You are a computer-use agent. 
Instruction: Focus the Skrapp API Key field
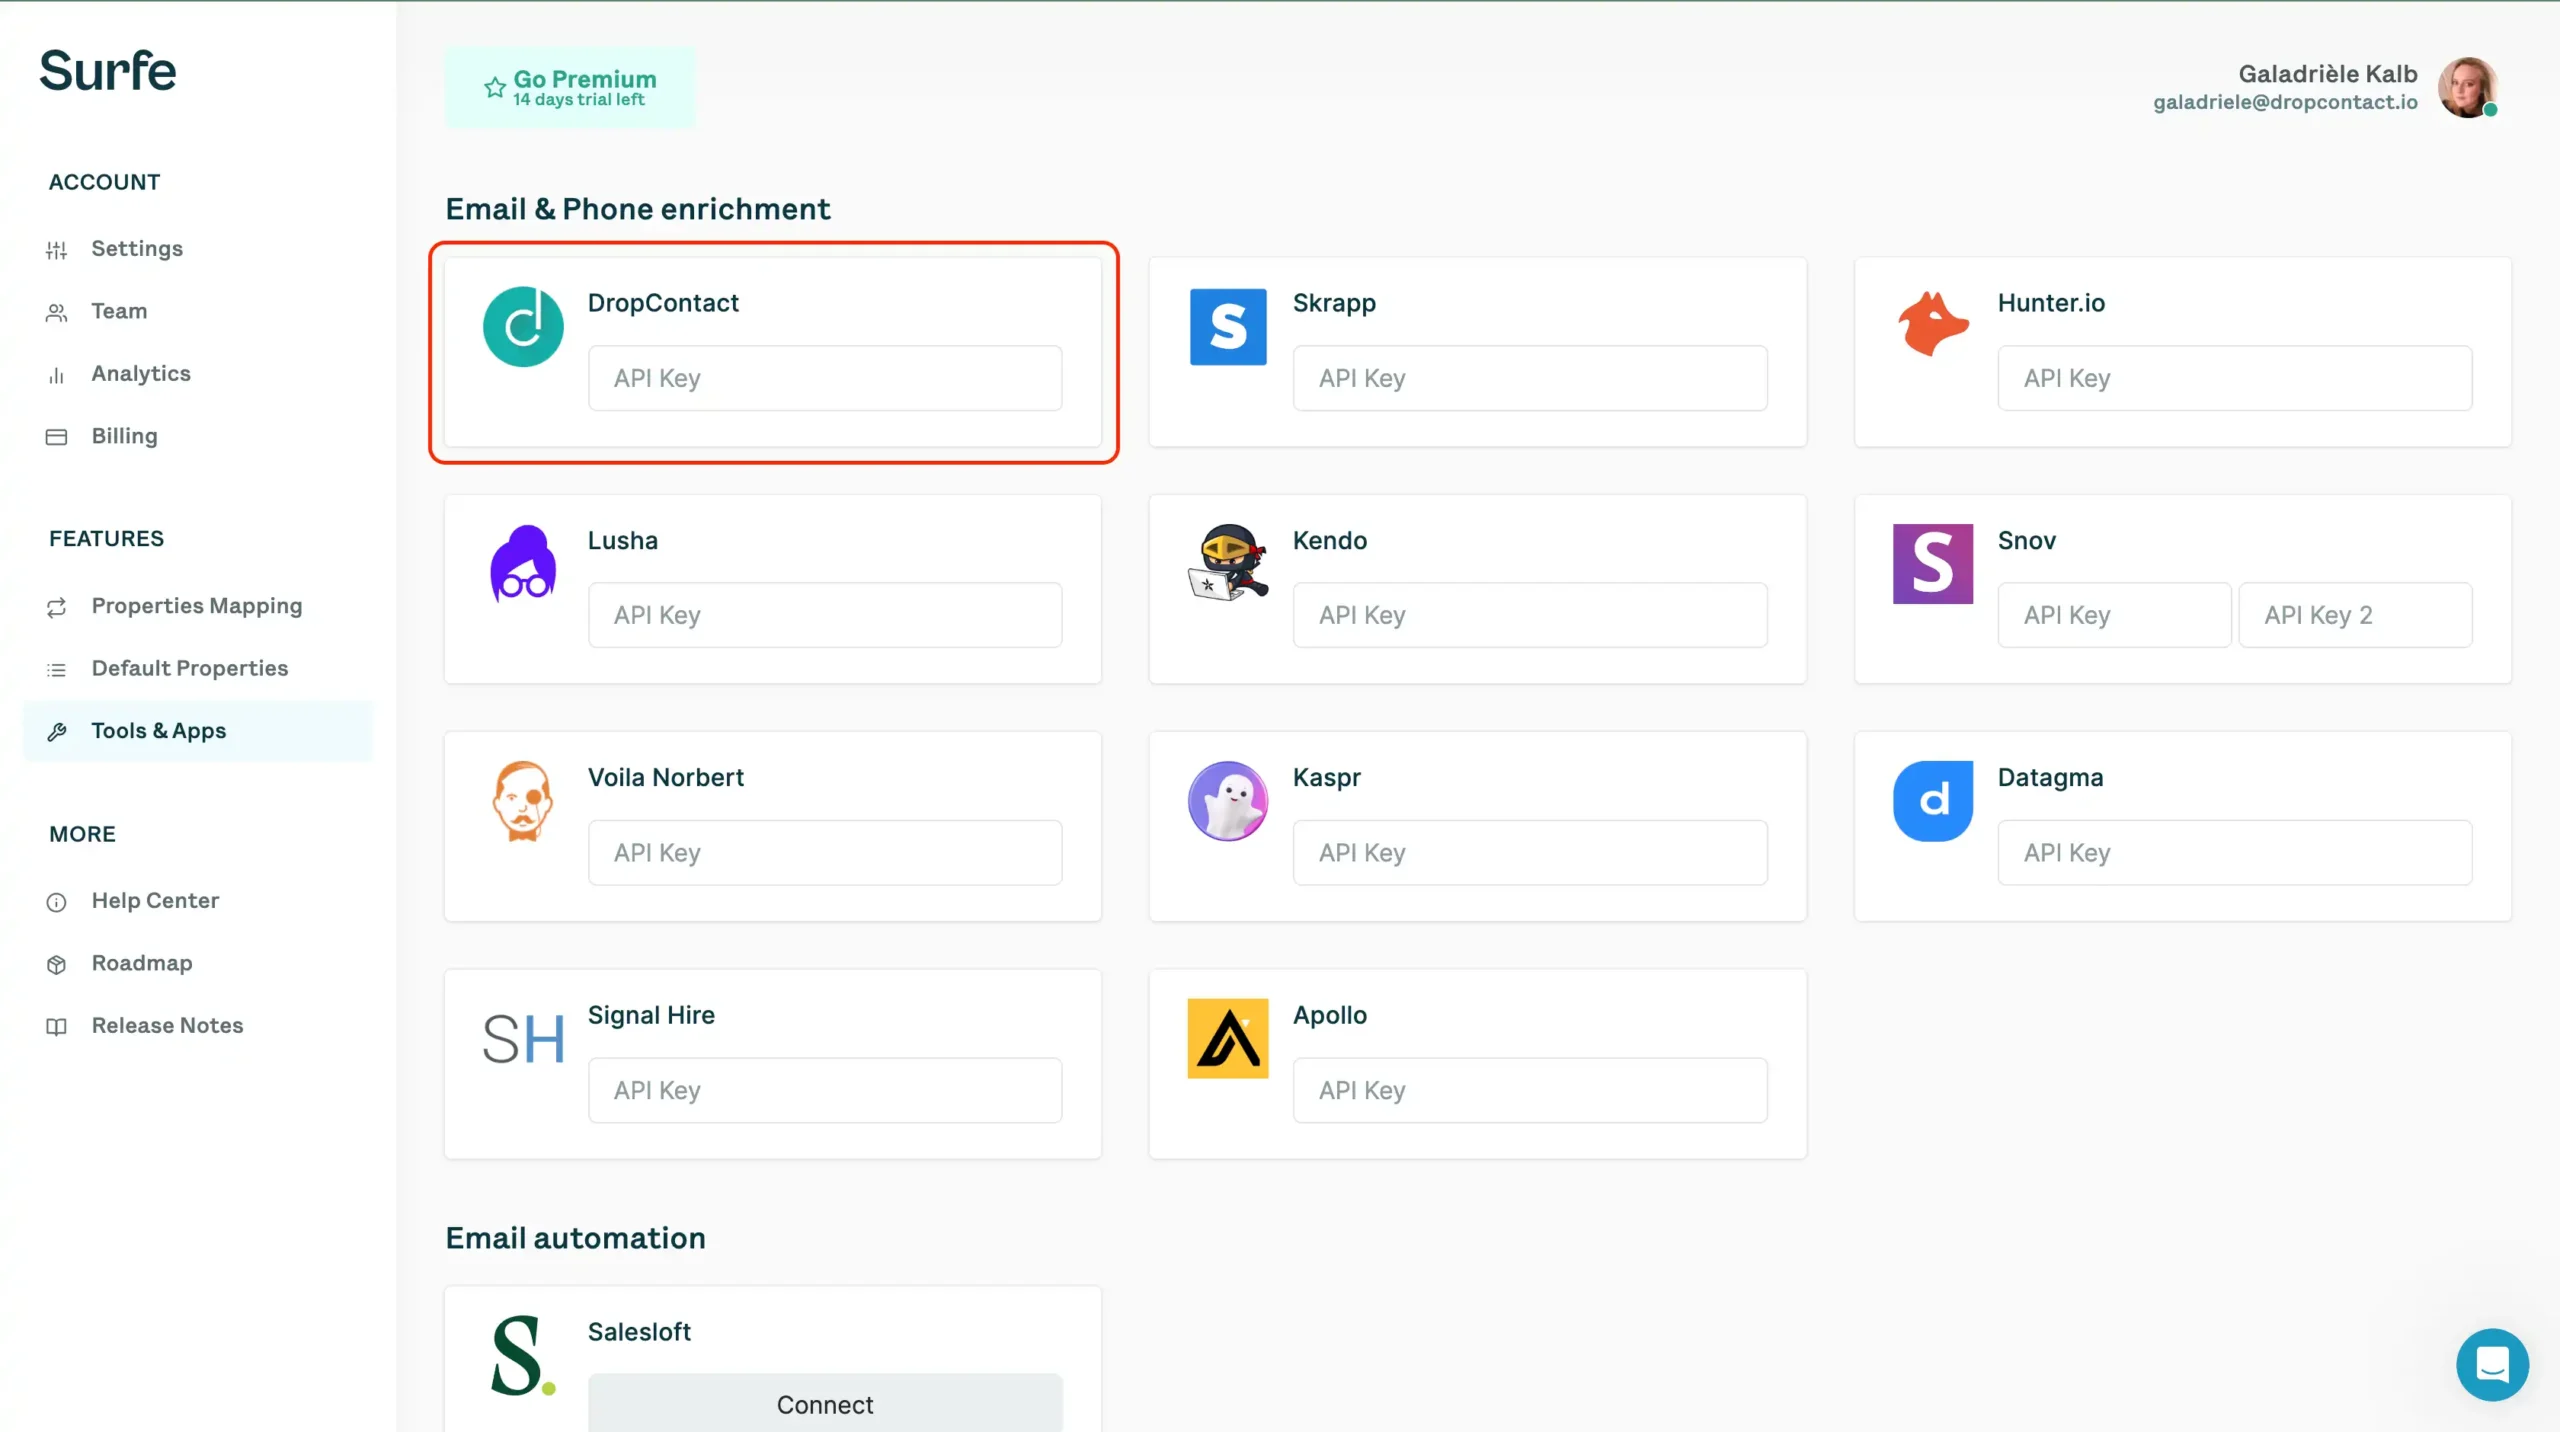click(x=1530, y=378)
